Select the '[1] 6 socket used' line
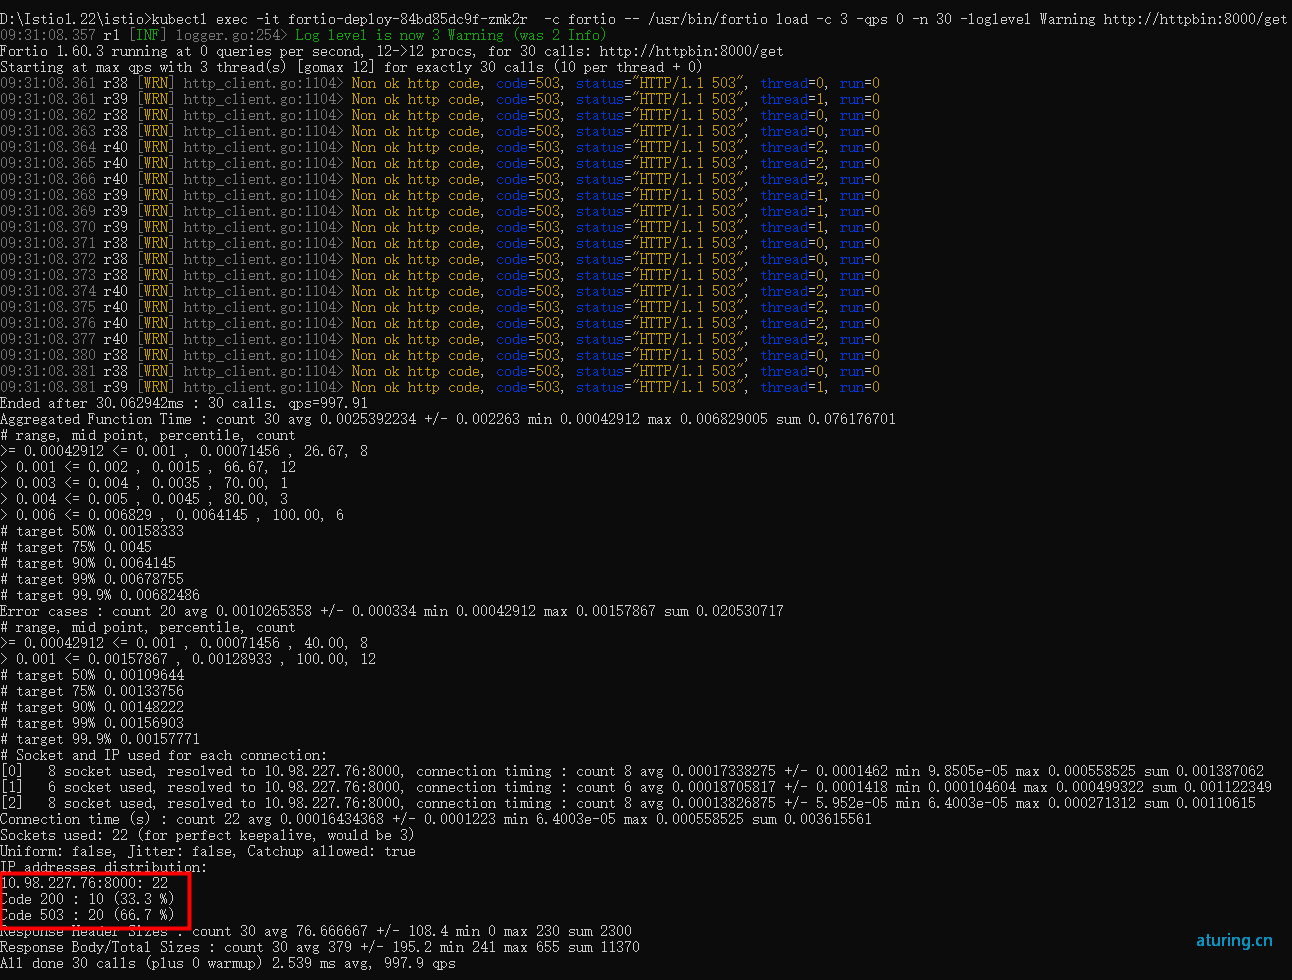 coord(635,787)
